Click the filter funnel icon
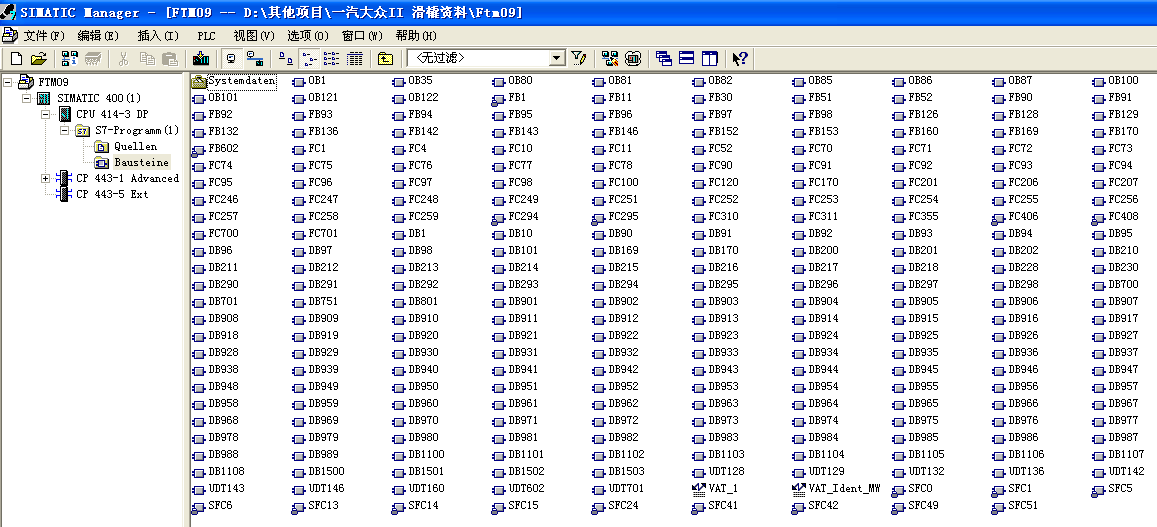 (x=578, y=59)
